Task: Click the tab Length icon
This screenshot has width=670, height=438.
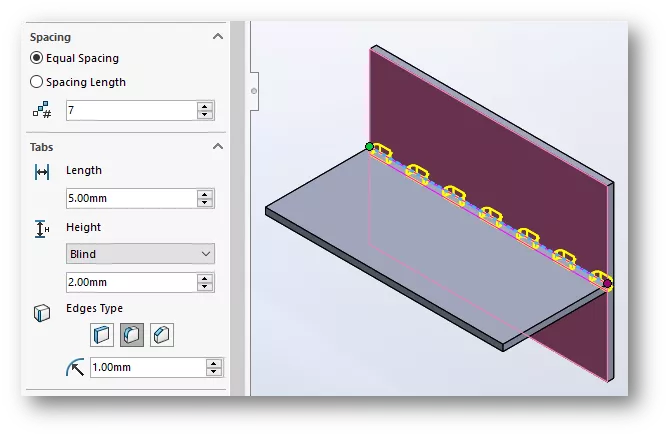Action: (x=42, y=172)
